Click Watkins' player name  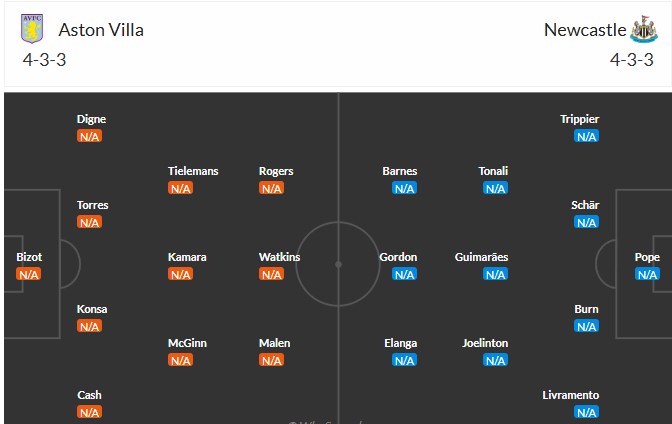click(279, 257)
